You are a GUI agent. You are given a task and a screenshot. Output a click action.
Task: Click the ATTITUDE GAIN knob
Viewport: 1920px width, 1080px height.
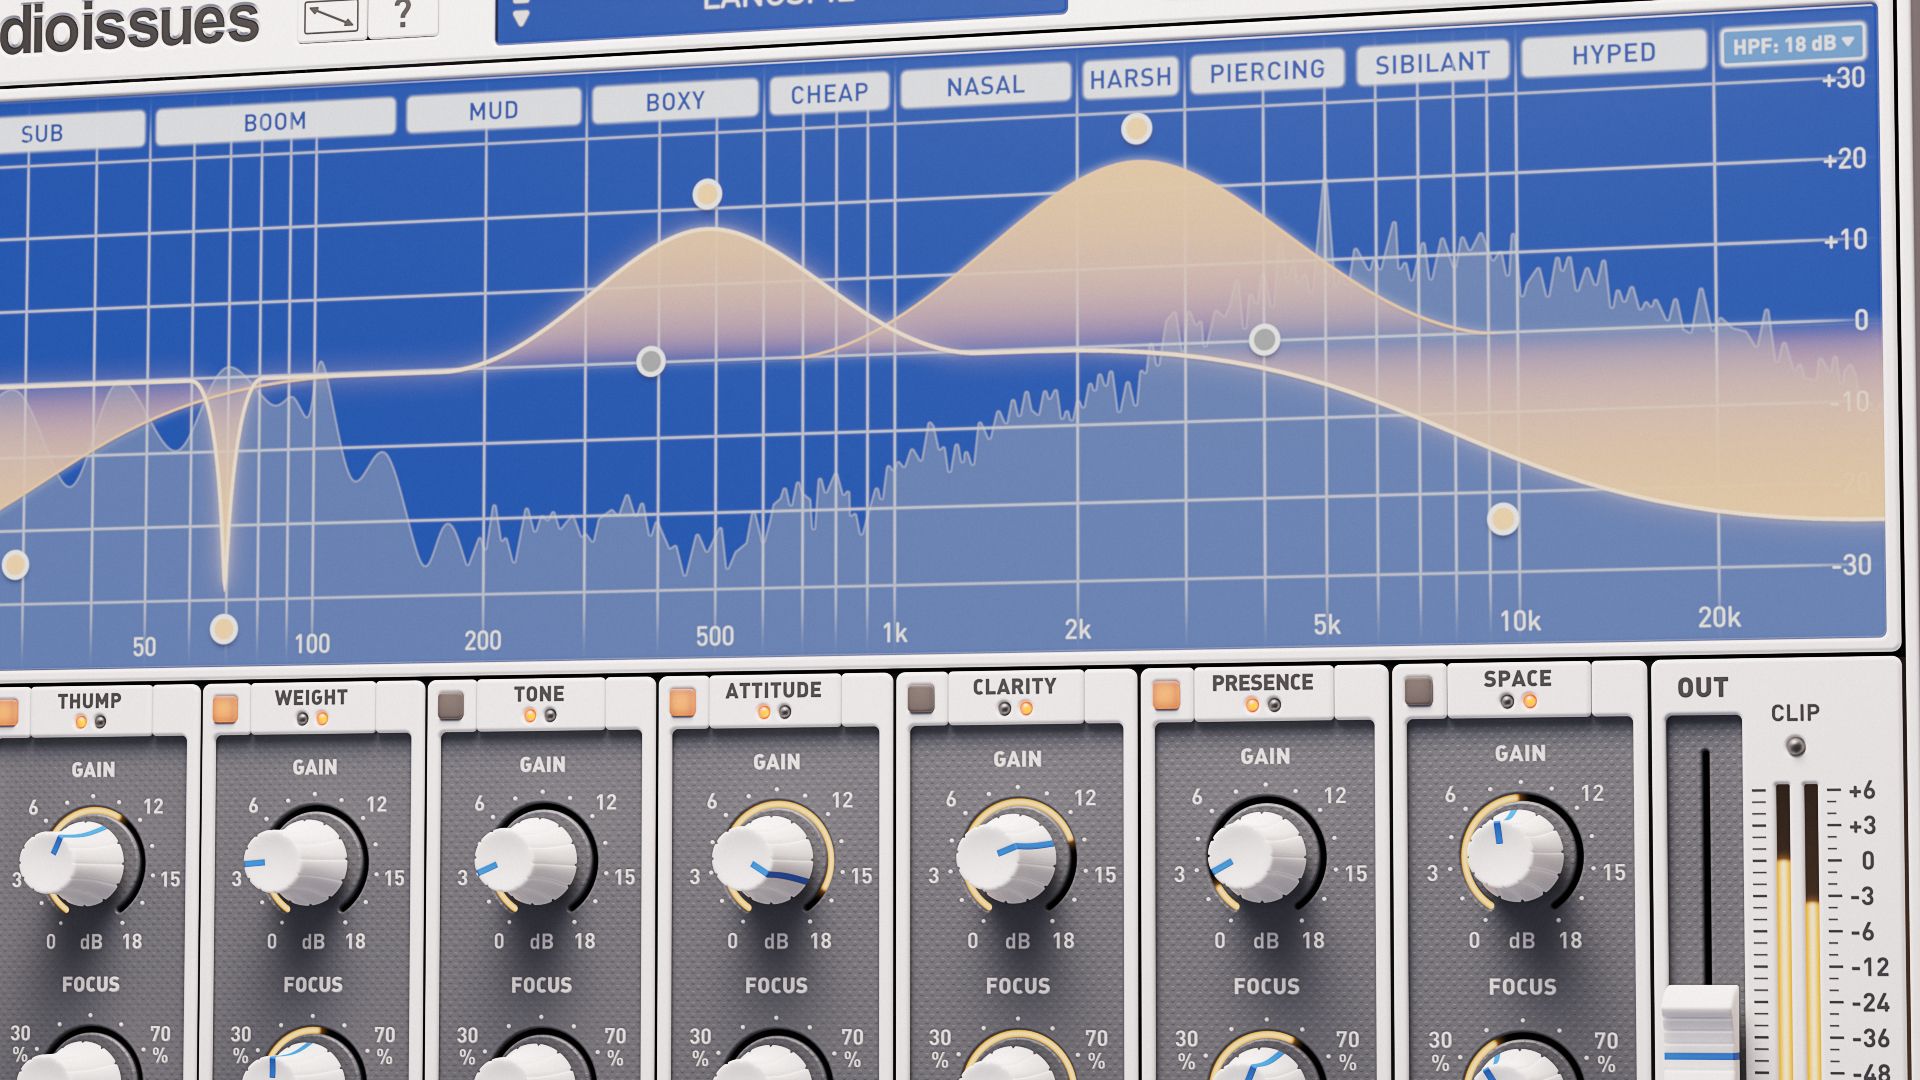[767, 860]
